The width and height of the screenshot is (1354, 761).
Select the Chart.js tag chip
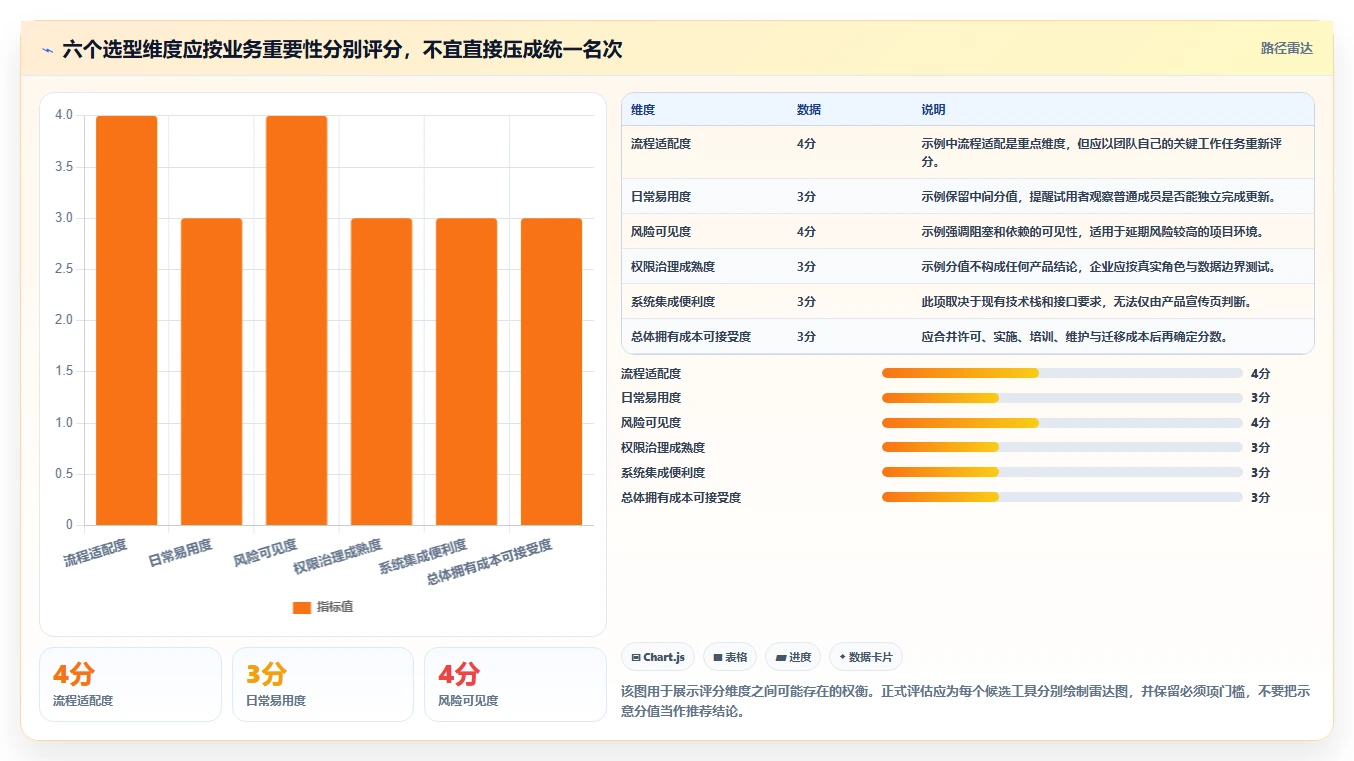pos(658,657)
